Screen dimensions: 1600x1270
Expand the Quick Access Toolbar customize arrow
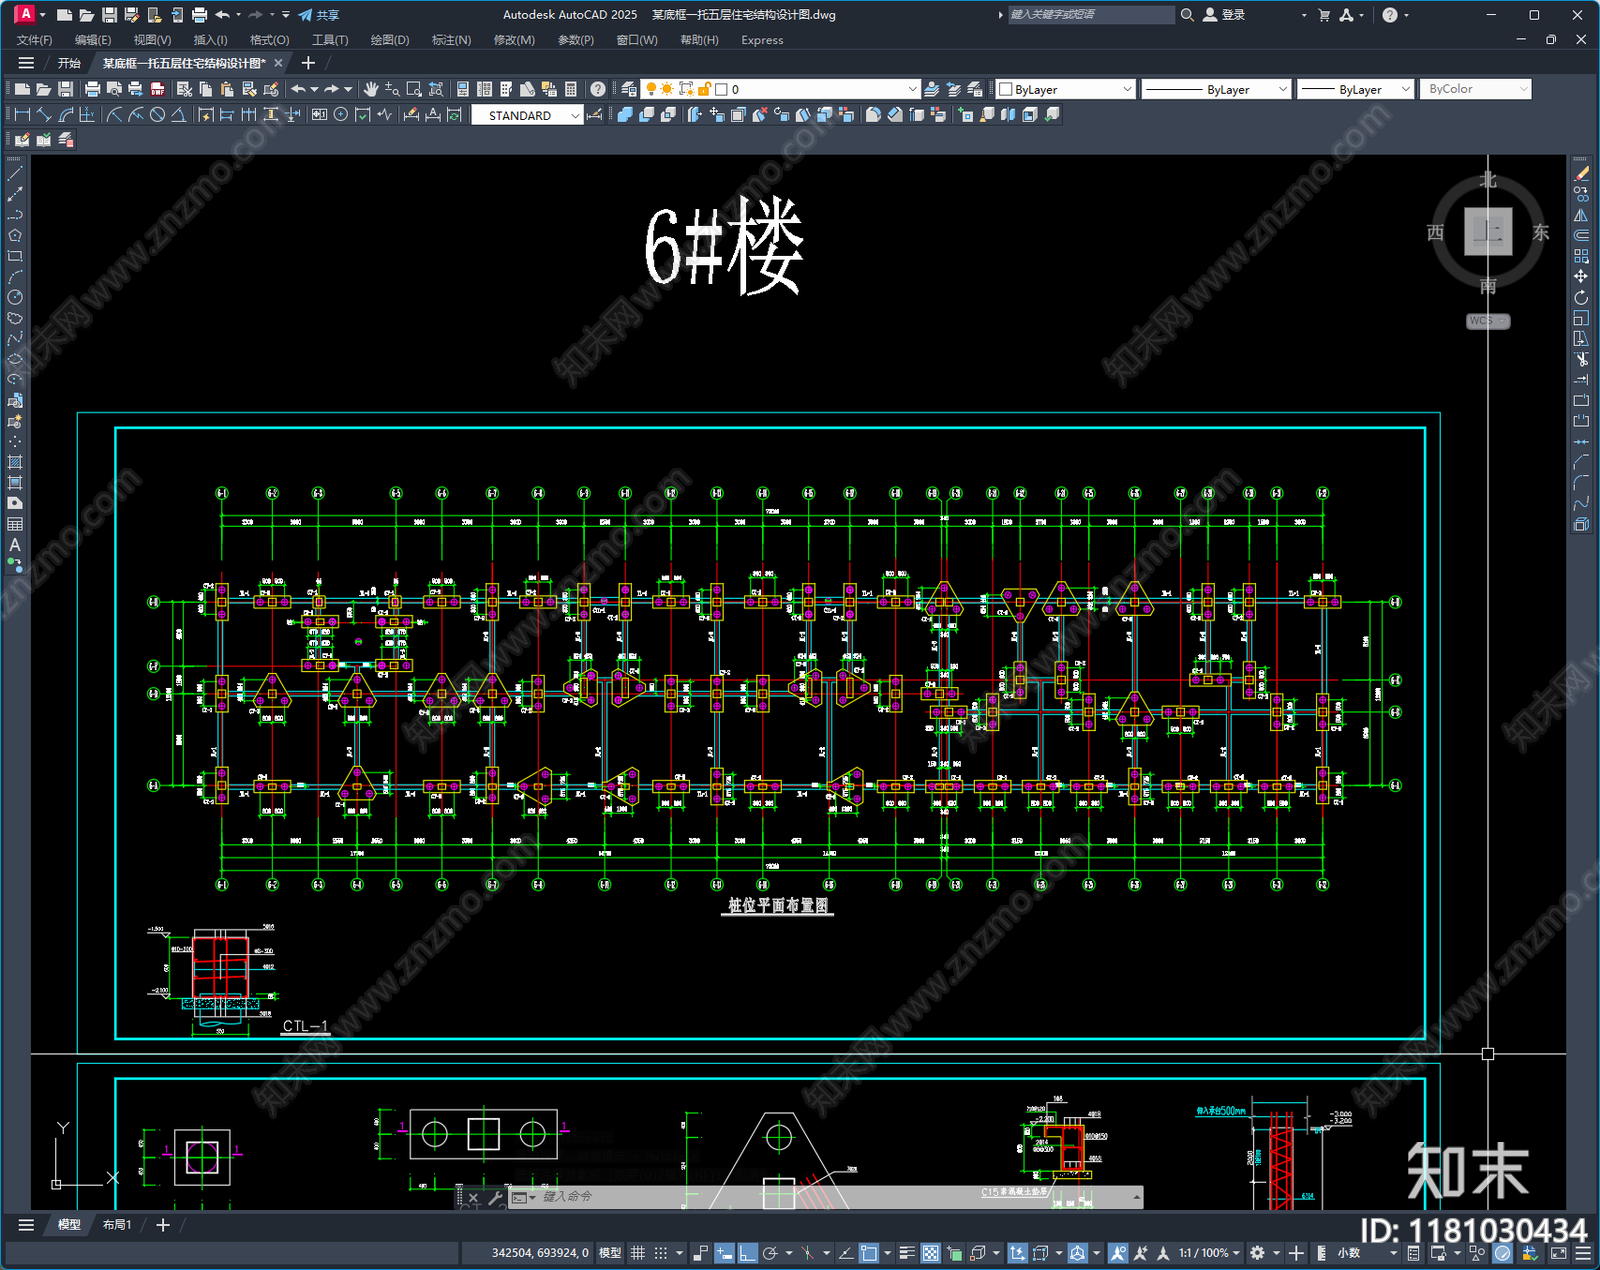pyautogui.click(x=286, y=15)
